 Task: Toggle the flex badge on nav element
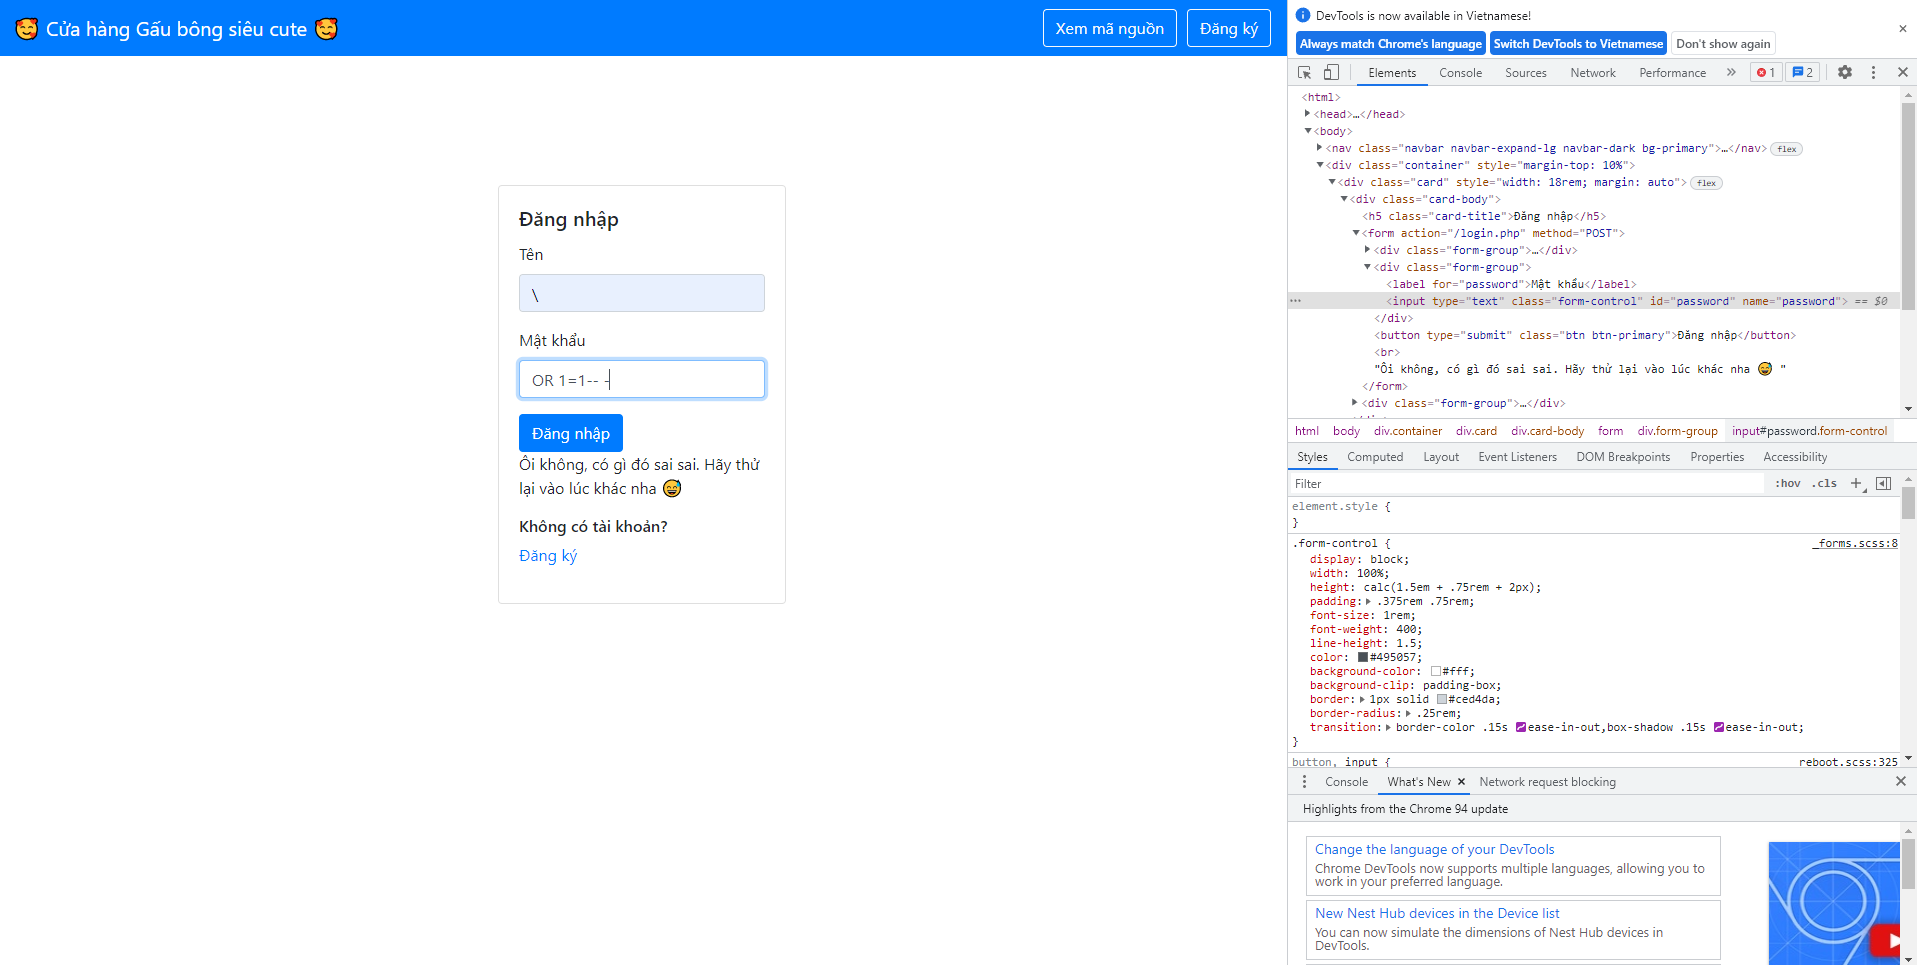tap(1787, 149)
